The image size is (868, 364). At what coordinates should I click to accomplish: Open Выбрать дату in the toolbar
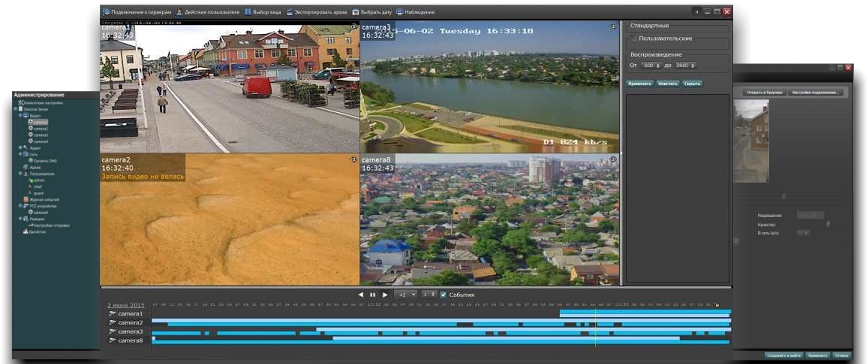point(372,12)
